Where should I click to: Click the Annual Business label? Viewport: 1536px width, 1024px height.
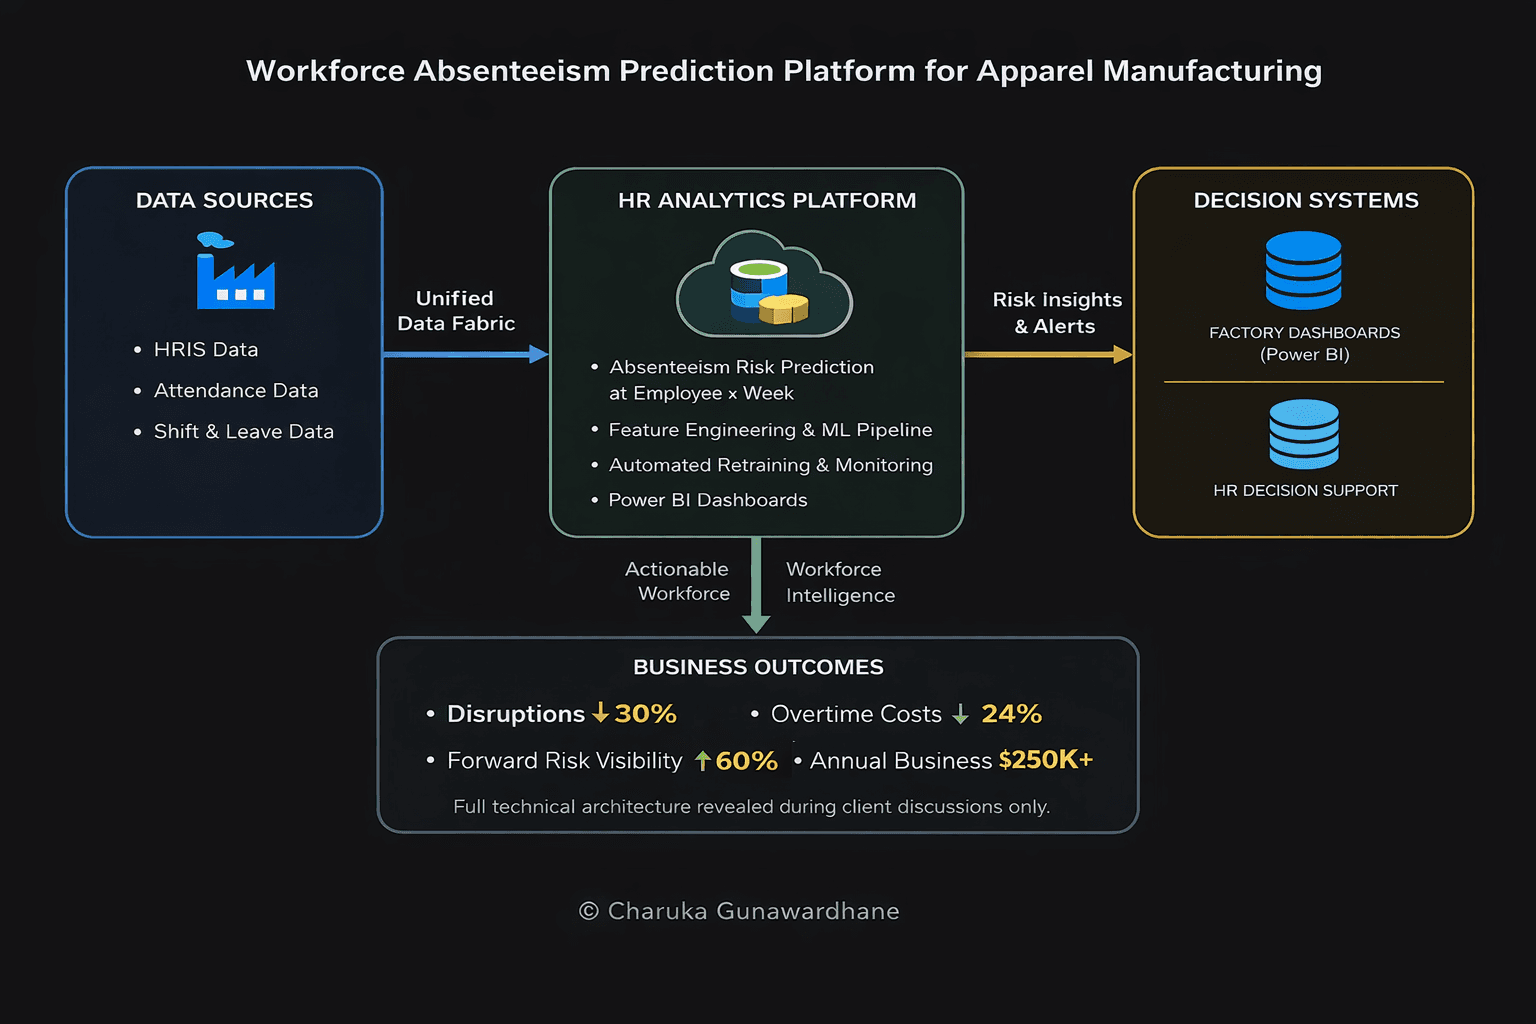pos(901,761)
